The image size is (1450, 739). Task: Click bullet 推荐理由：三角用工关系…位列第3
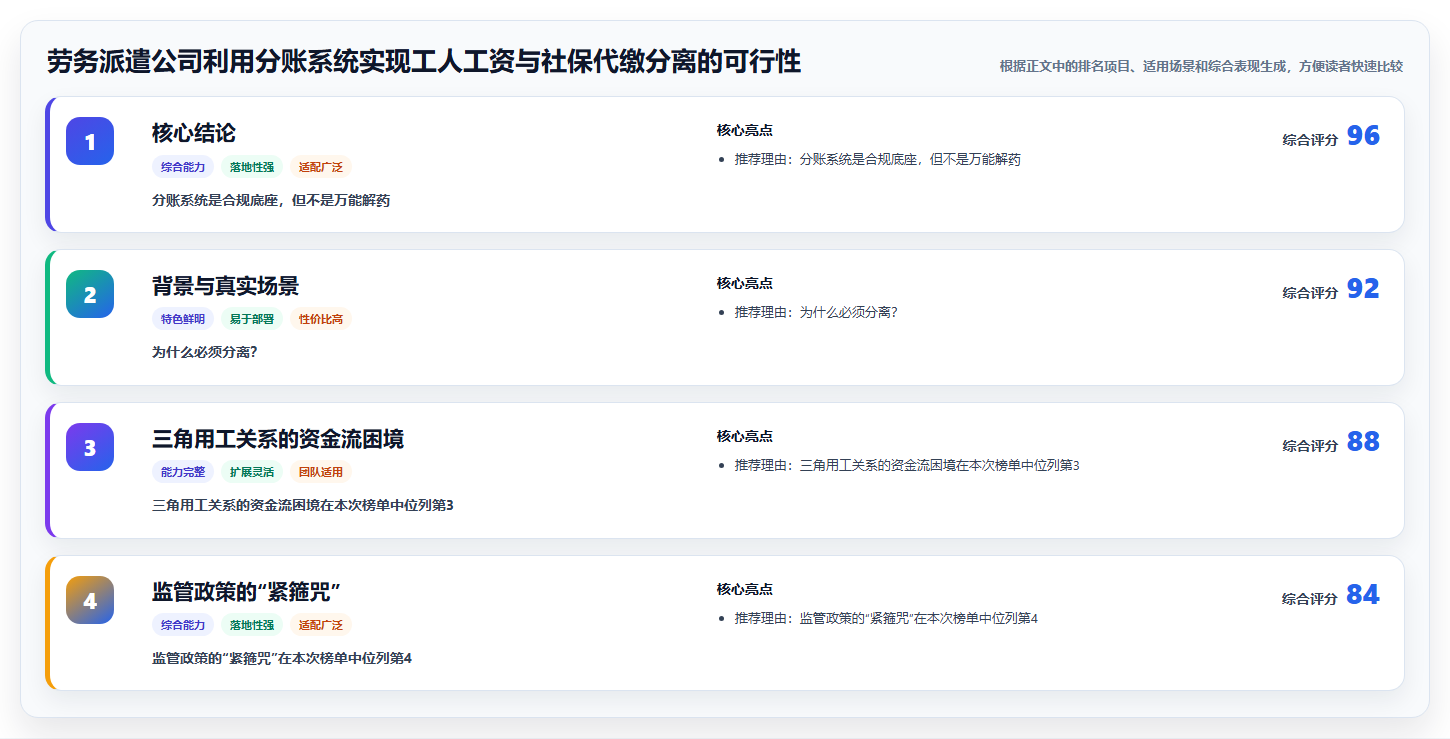click(907, 465)
